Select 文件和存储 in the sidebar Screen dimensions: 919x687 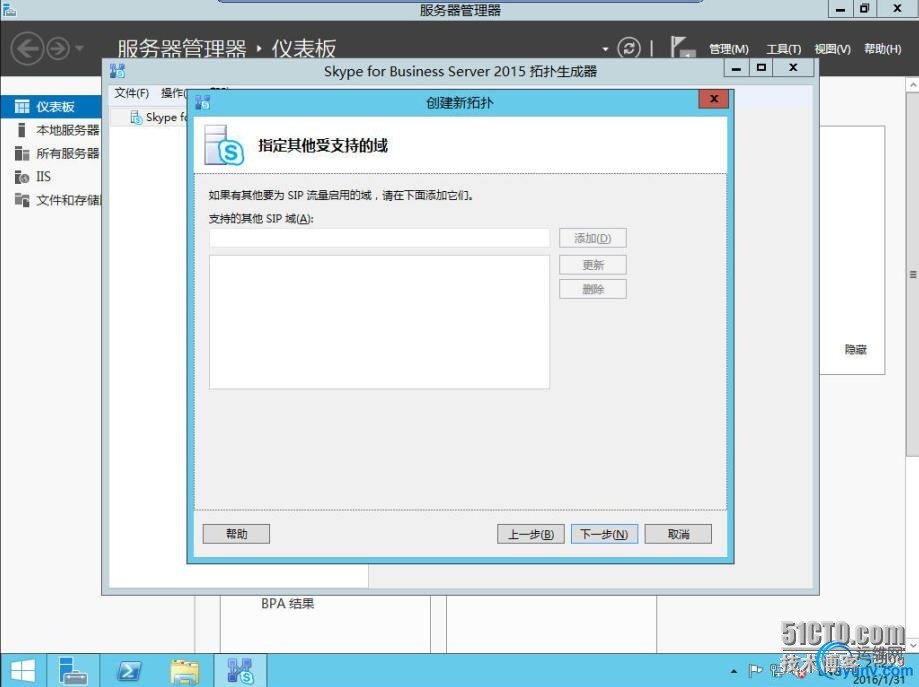point(52,200)
